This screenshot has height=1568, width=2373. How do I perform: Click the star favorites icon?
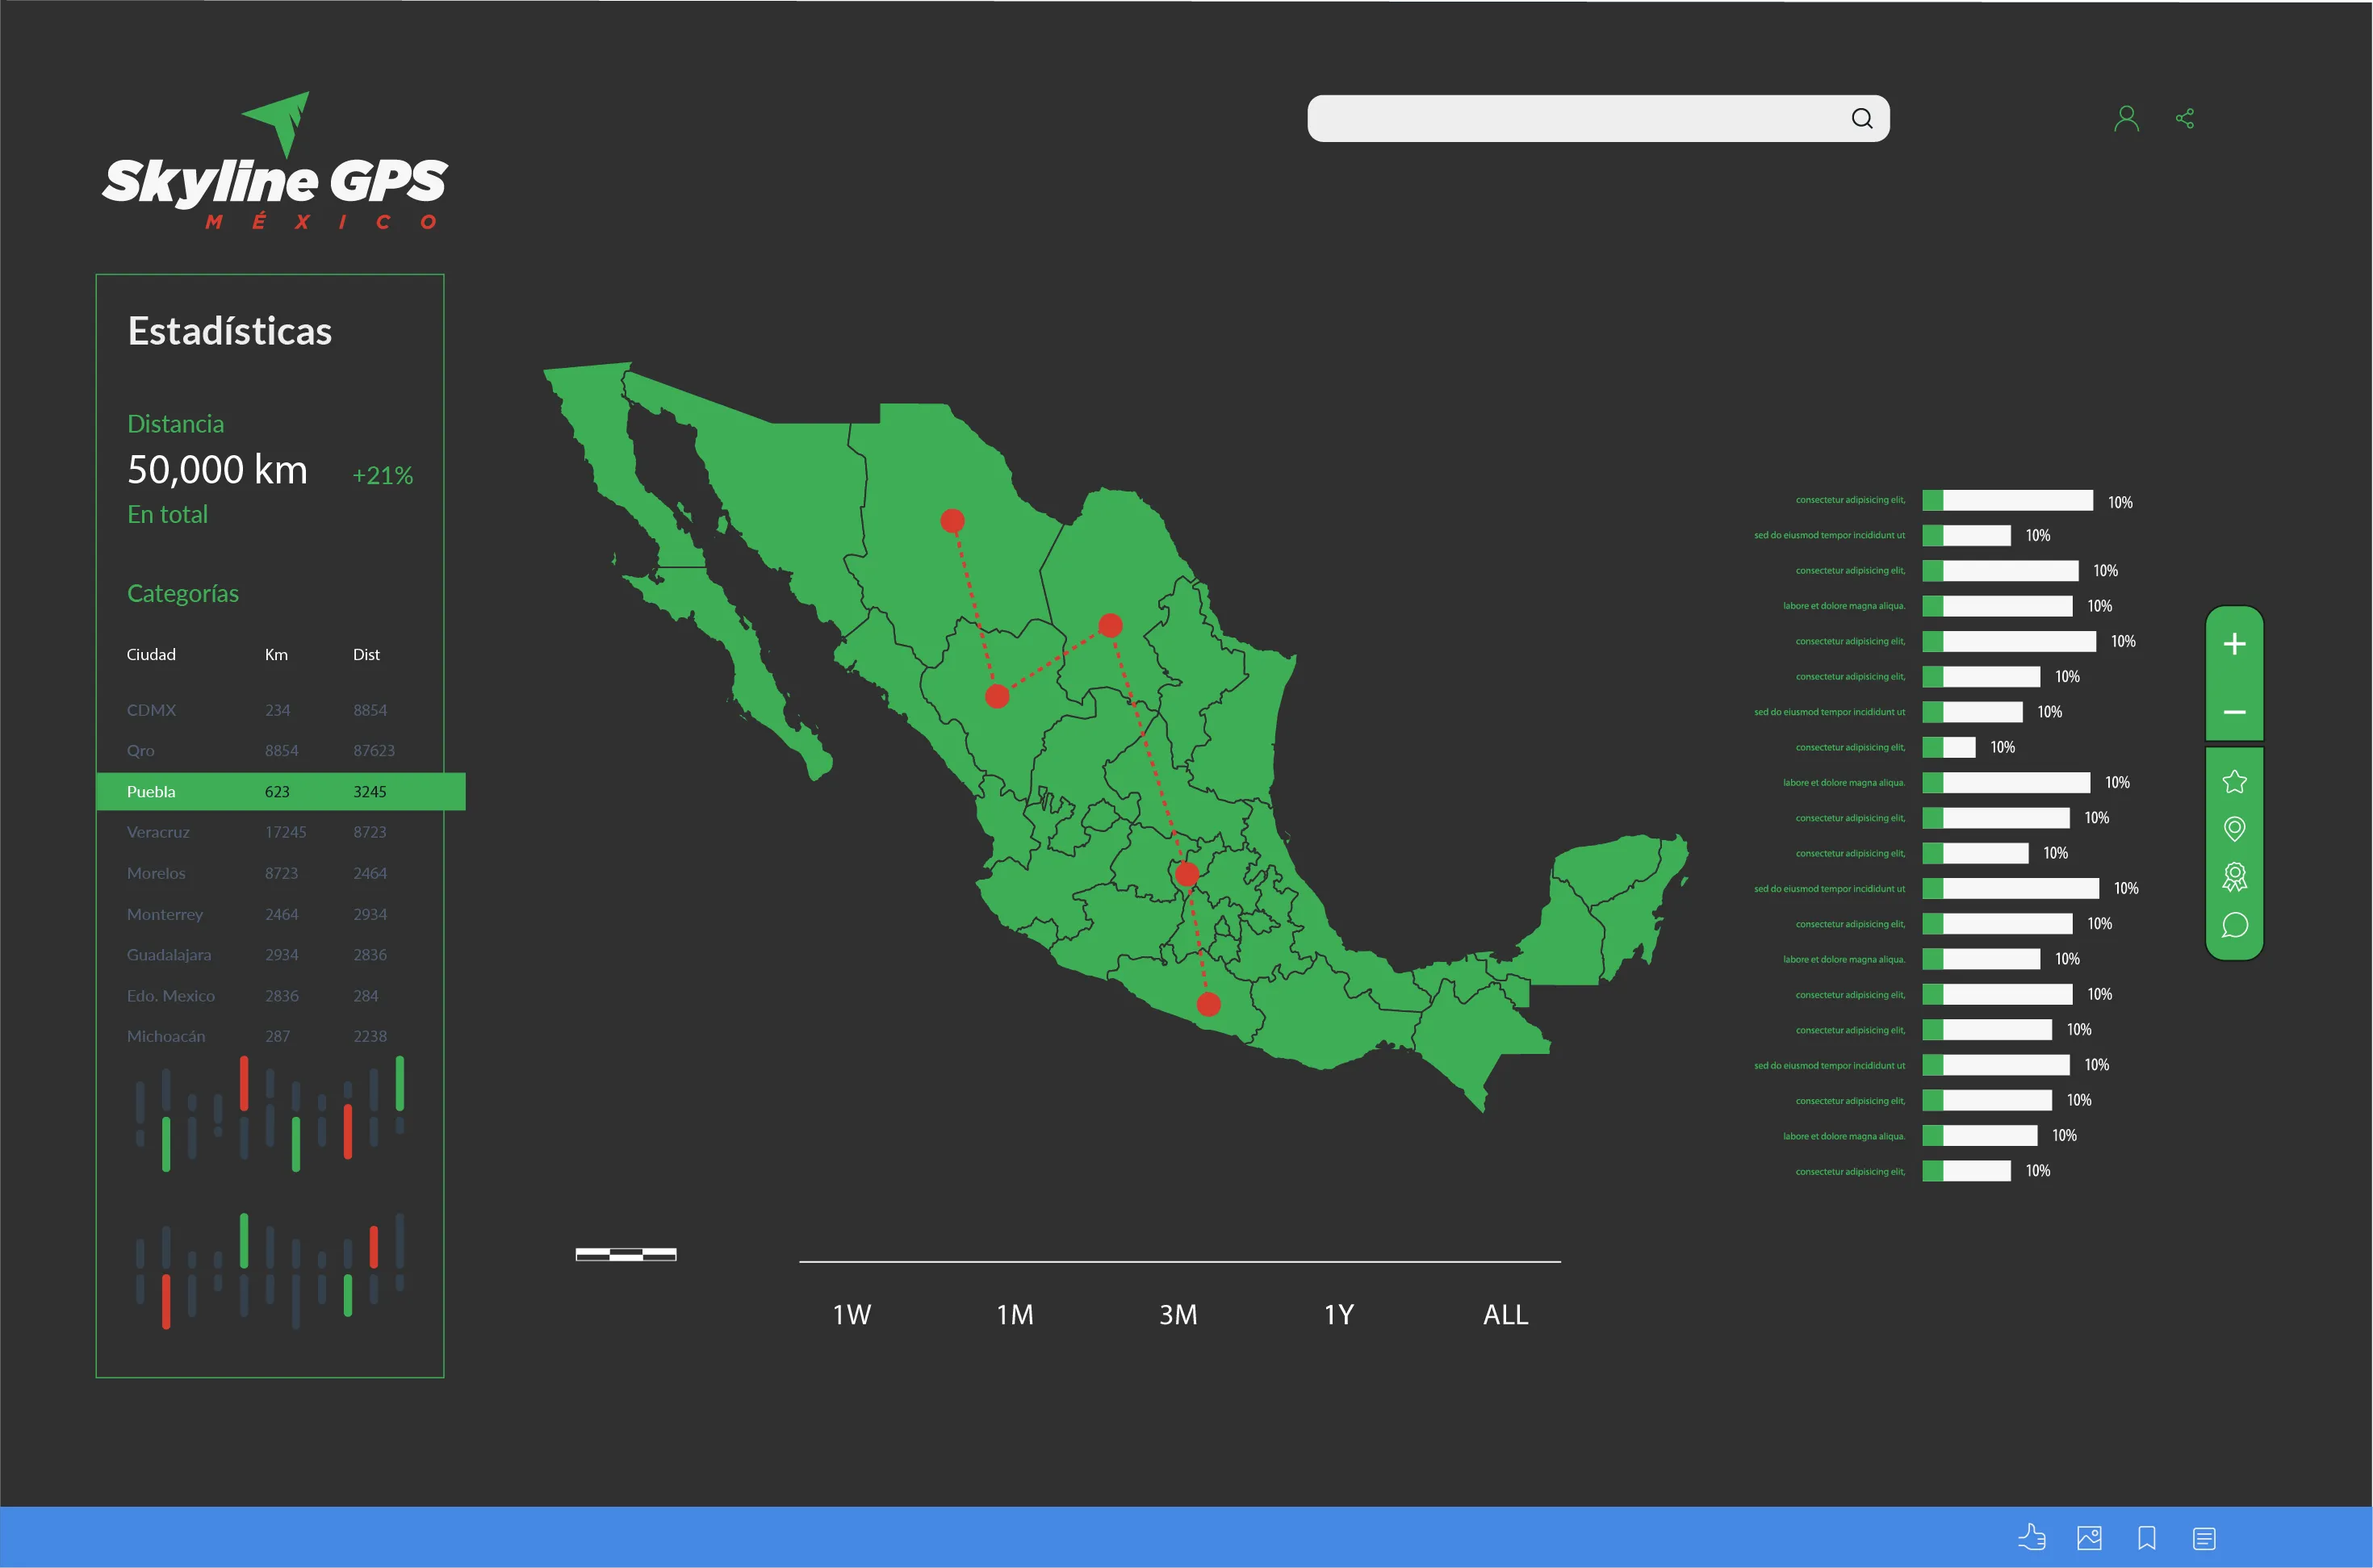pyautogui.click(x=2234, y=781)
